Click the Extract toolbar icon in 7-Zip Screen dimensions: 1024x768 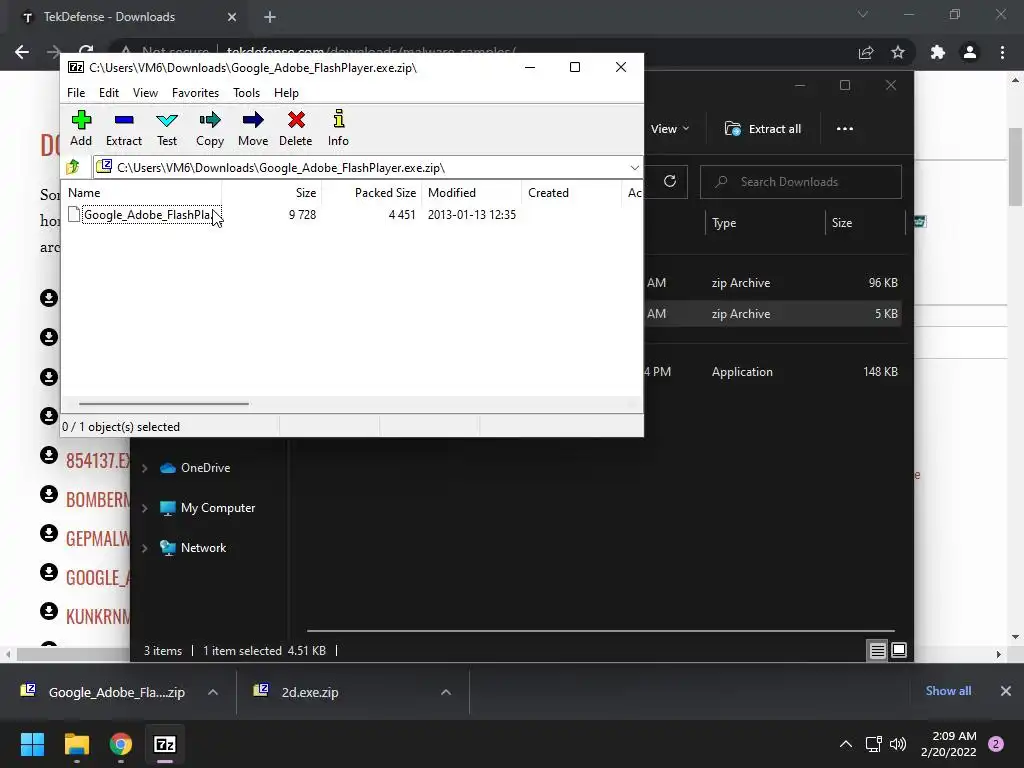click(123, 129)
